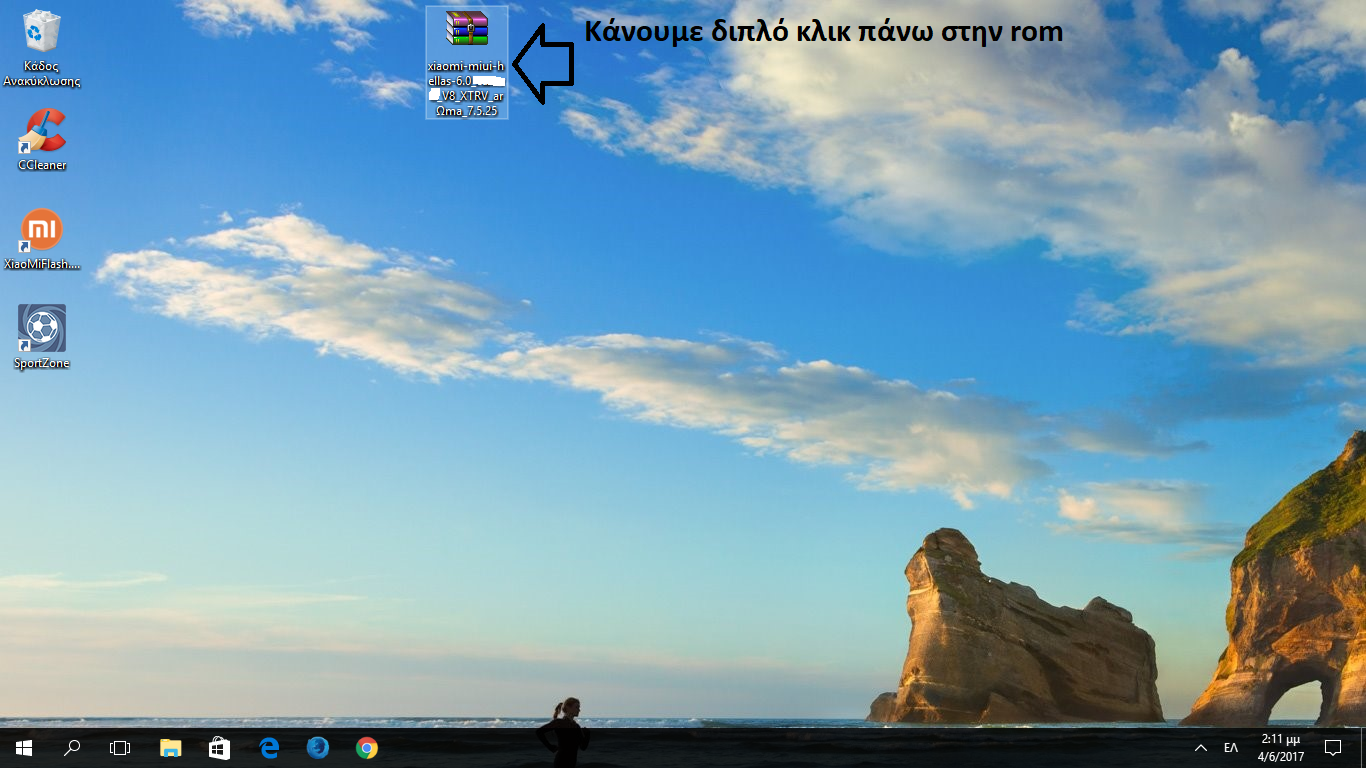Open the Windows Store taskbar icon
This screenshot has height=768, width=1366.
pyautogui.click(x=219, y=747)
